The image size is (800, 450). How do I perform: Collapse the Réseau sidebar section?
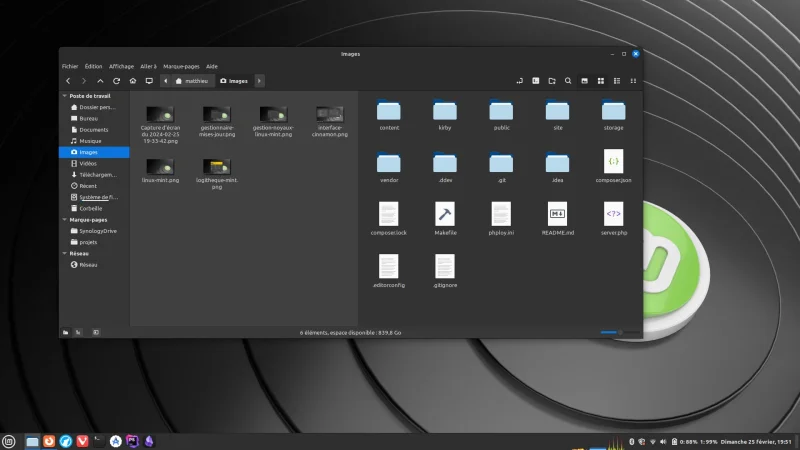[65, 254]
